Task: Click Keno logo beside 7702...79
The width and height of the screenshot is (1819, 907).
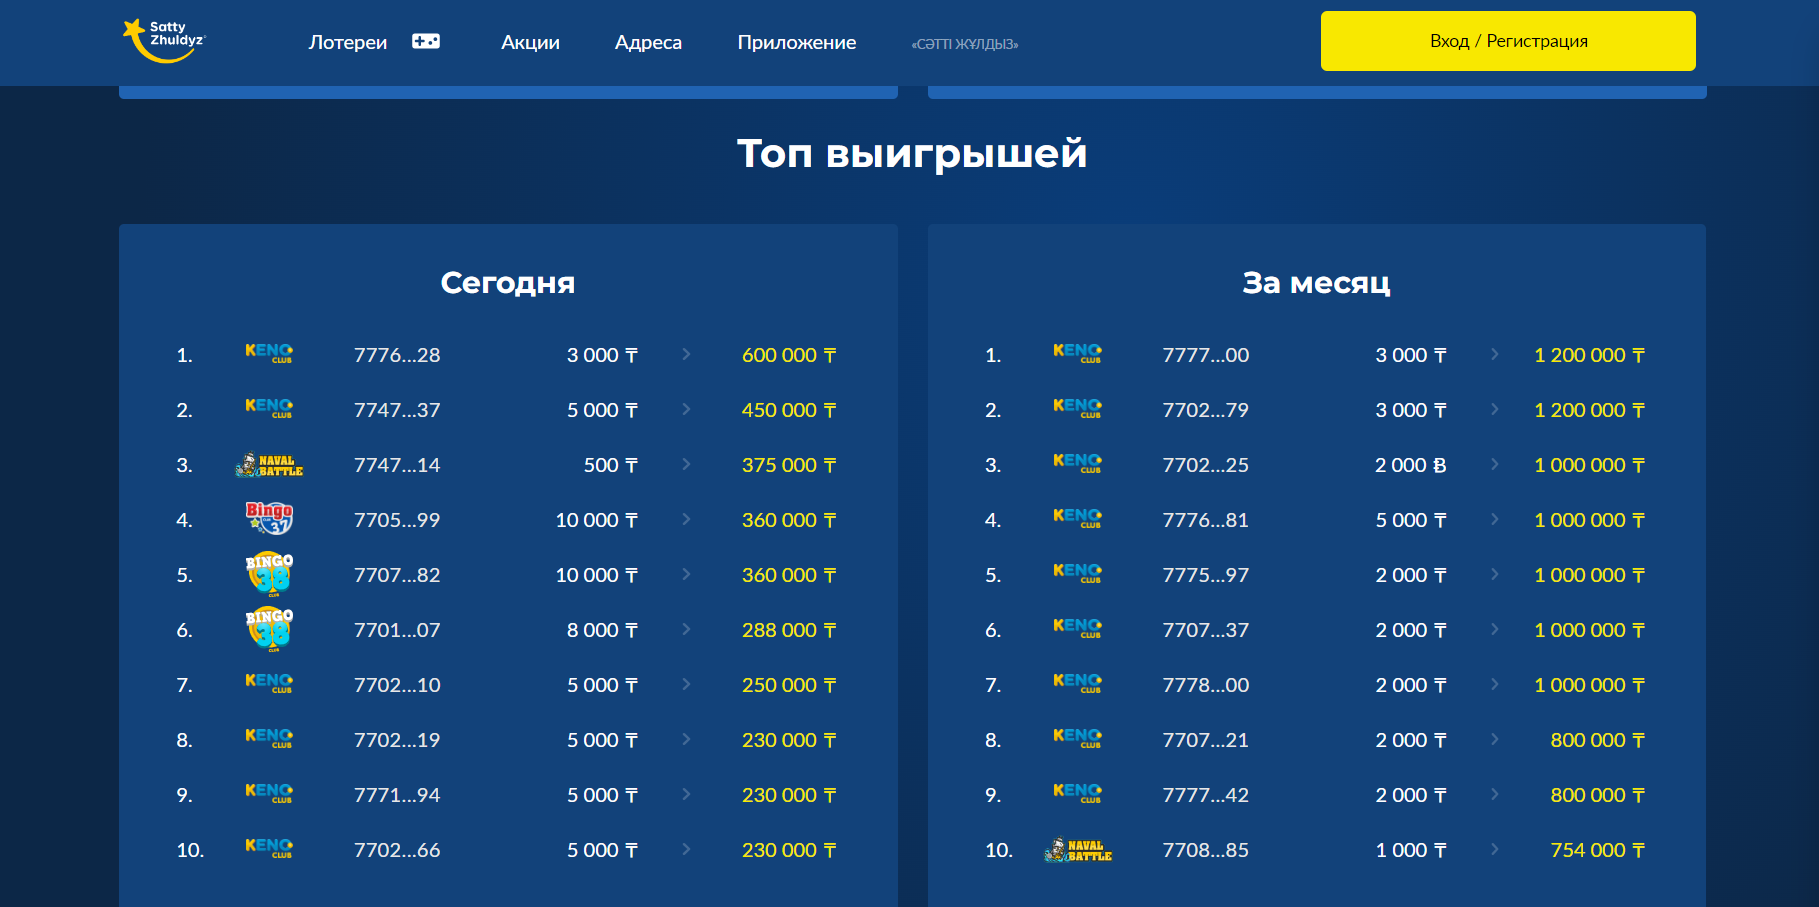Action: pos(1077,408)
